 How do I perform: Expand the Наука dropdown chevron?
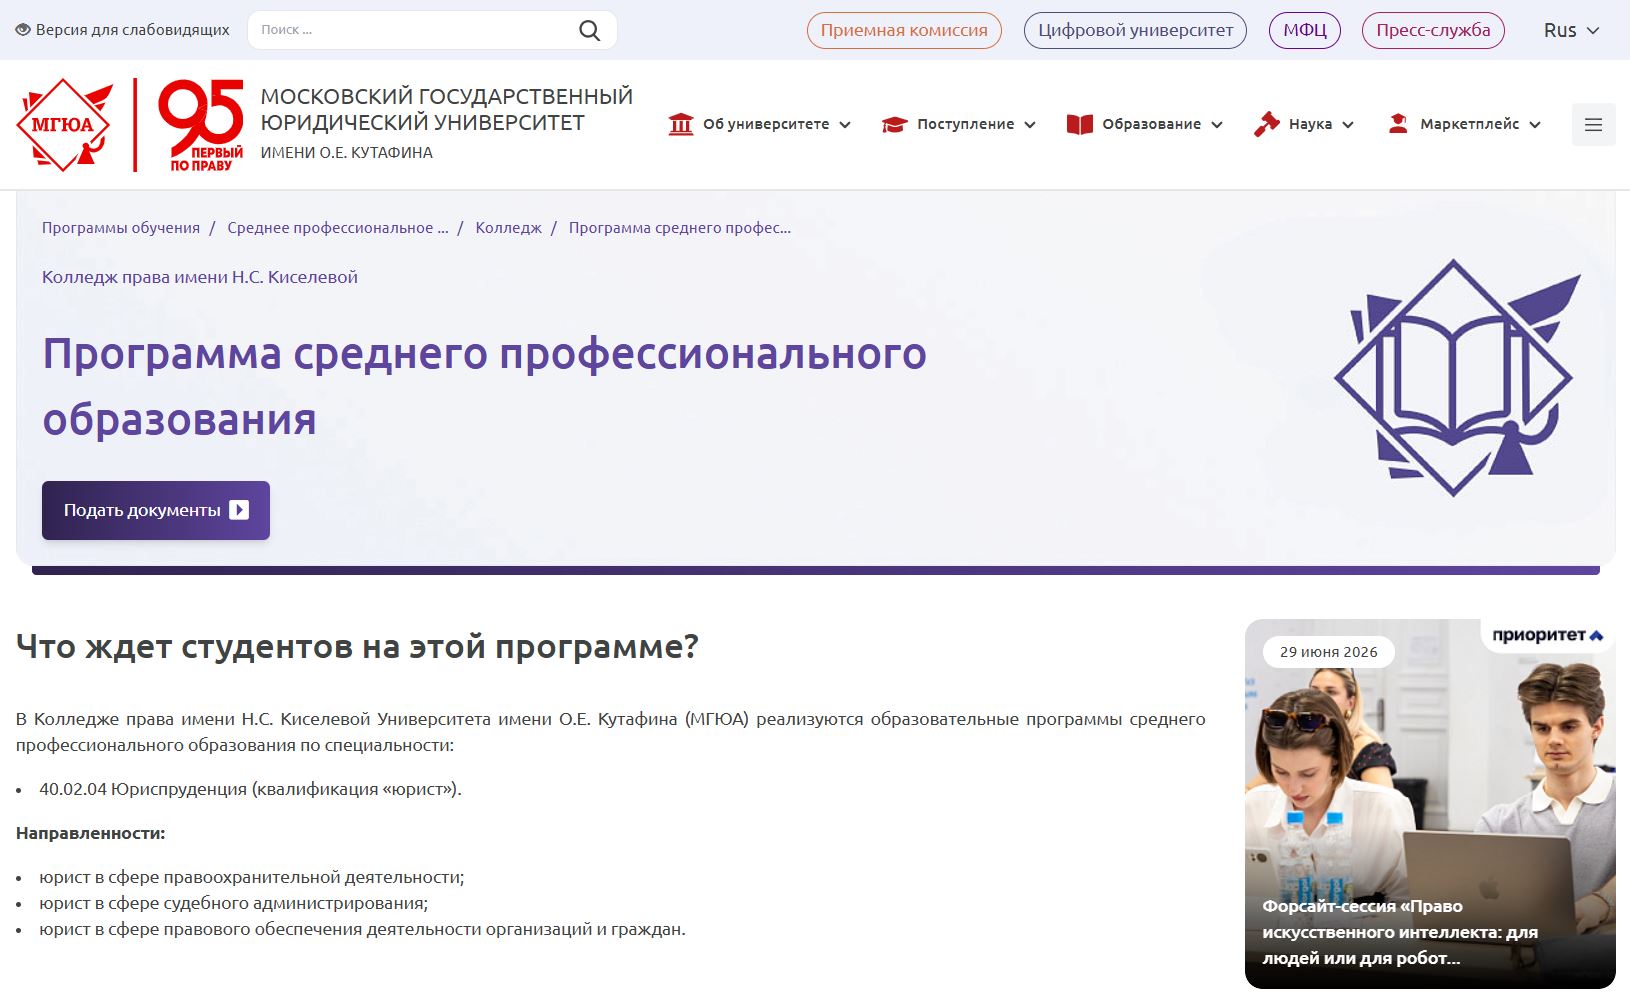[1348, 125]
